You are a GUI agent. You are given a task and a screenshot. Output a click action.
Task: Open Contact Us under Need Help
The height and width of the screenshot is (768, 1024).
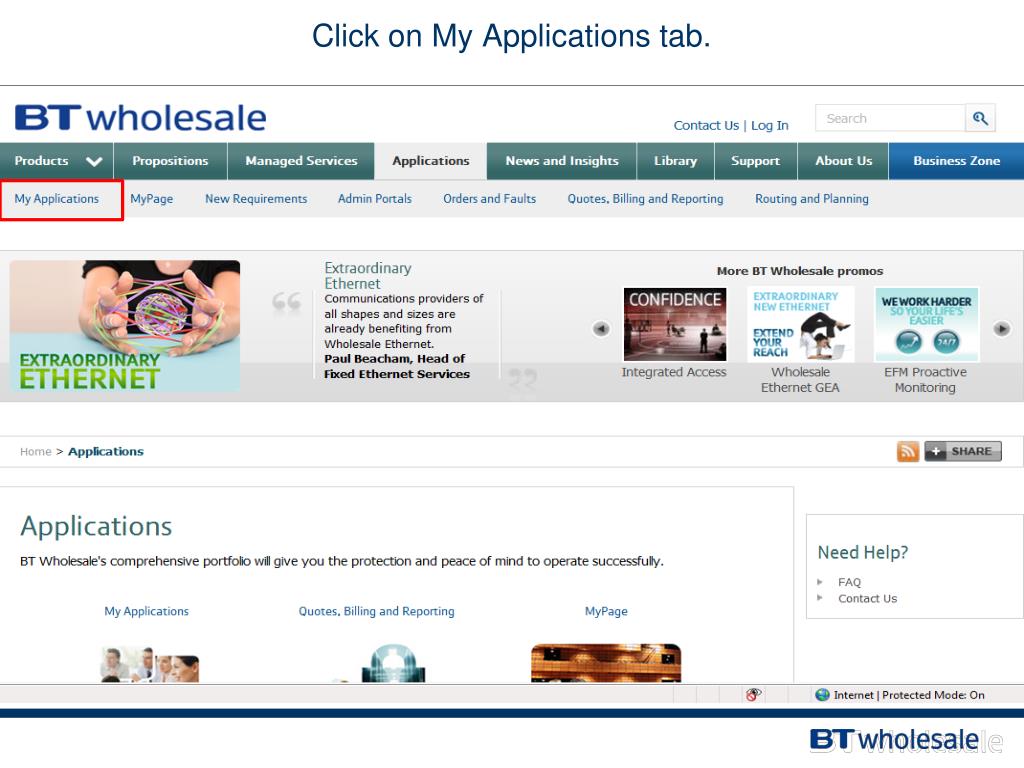867,598
